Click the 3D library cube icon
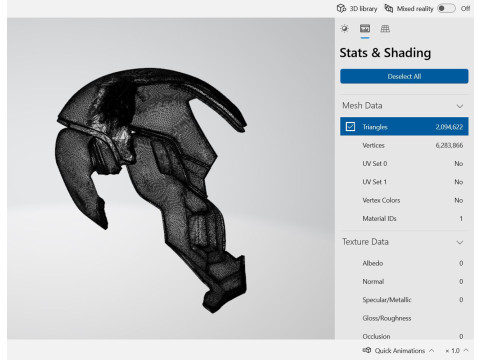Image resolution: width=480 pixels, height=360 pixels. [x=341, y=8]
